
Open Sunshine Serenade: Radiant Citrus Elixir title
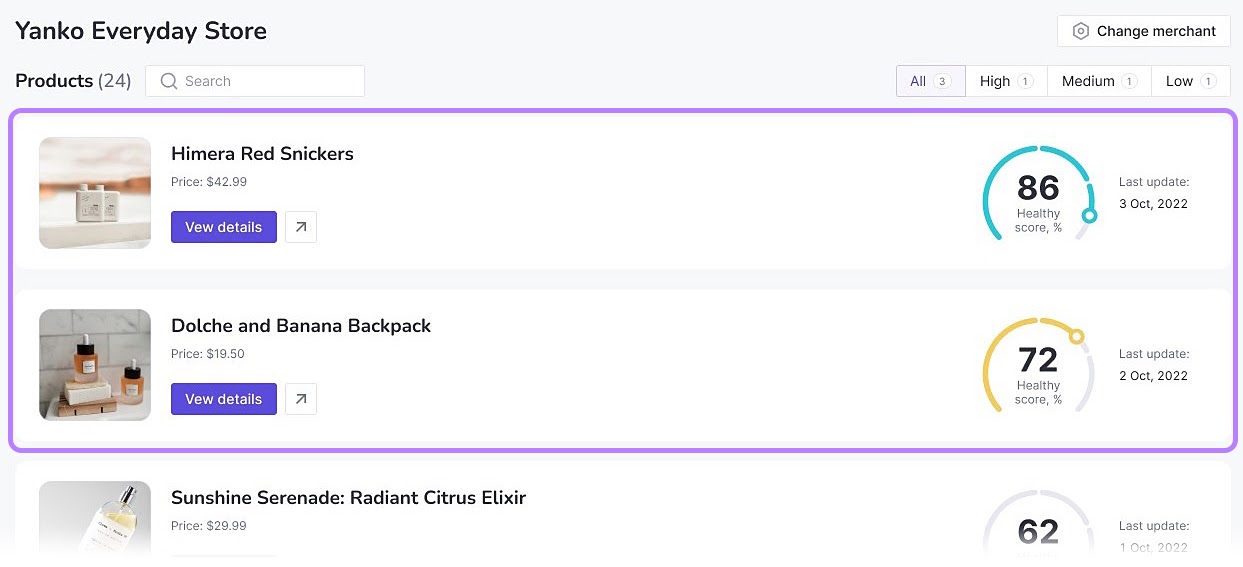(x=348, y=498)
